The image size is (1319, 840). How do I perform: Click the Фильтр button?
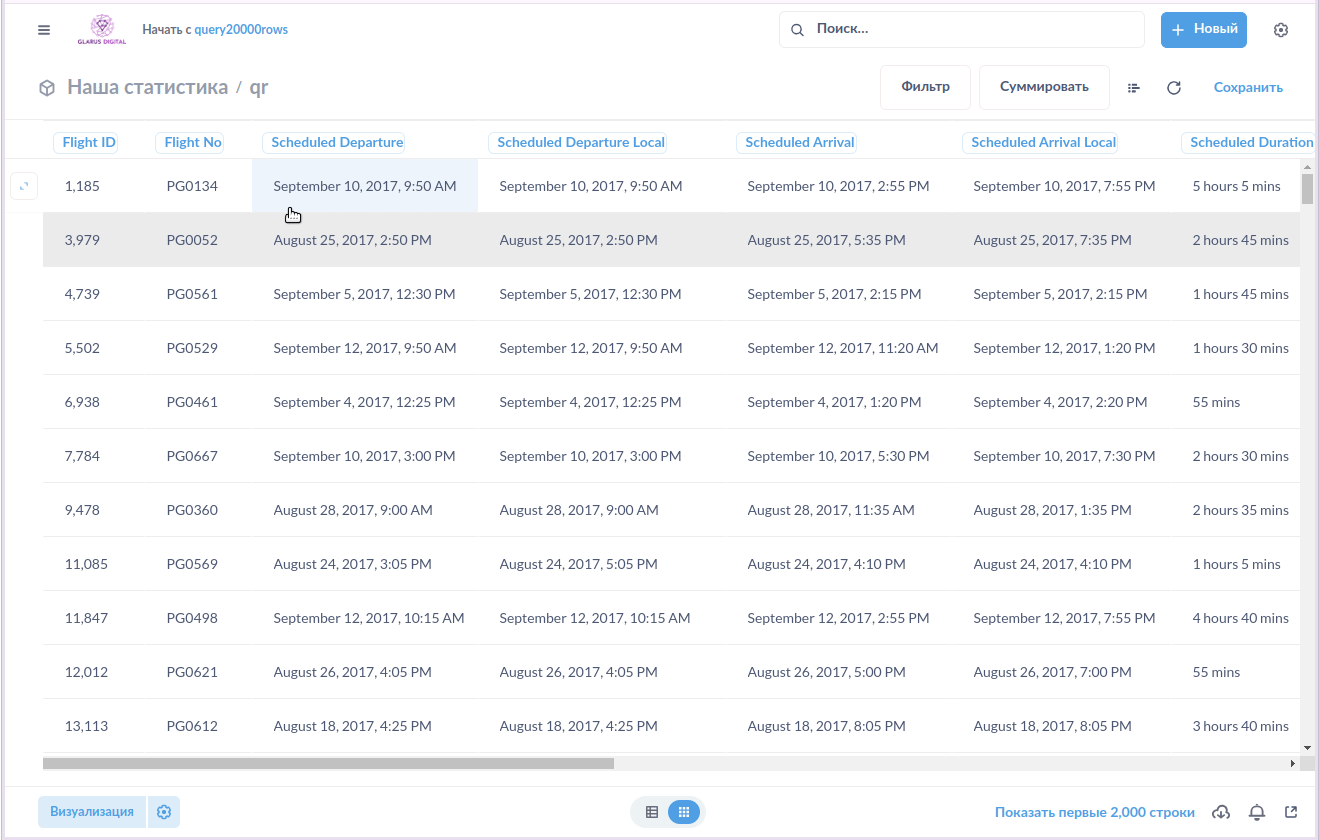click(925, 87)
